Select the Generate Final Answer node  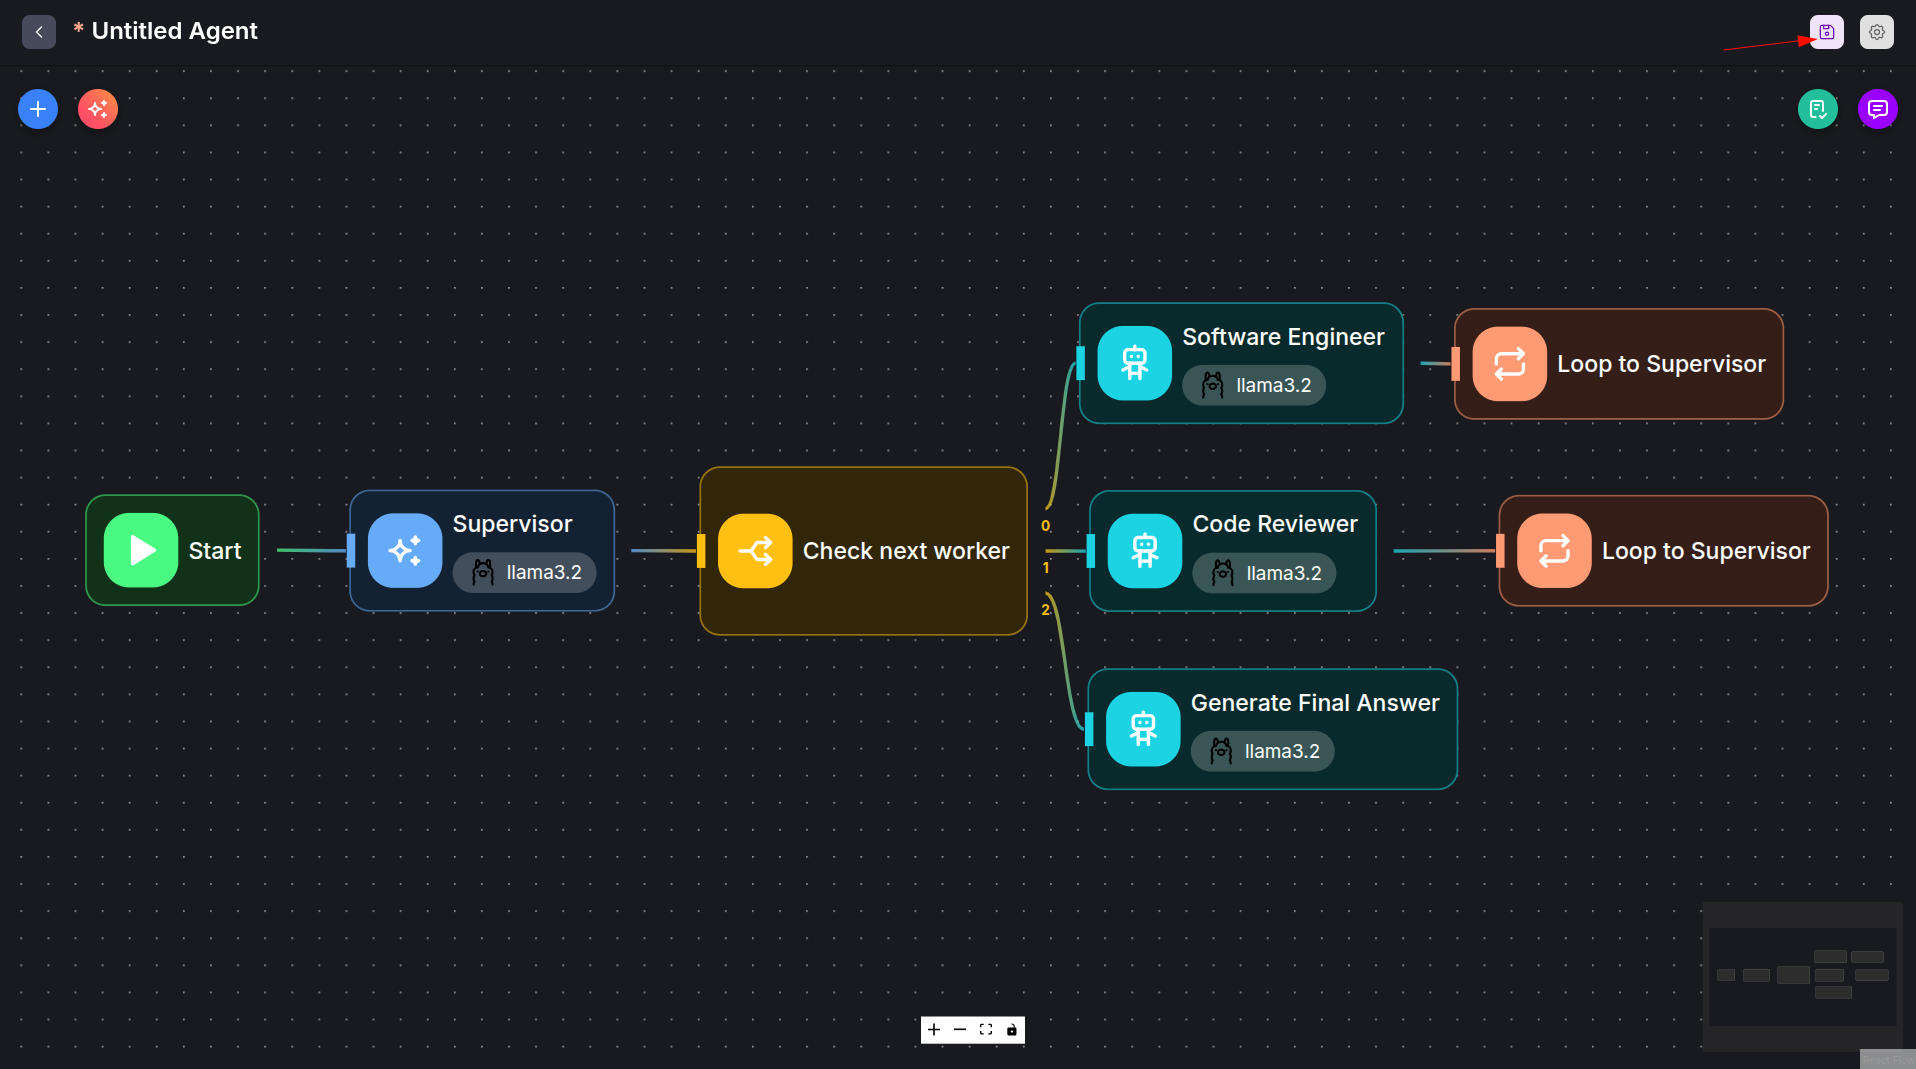[x=1272, y=729]
